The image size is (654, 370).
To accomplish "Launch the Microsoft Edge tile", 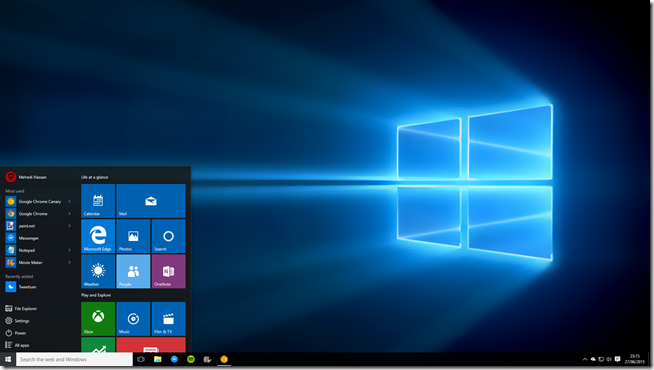I will click(98, 236).
